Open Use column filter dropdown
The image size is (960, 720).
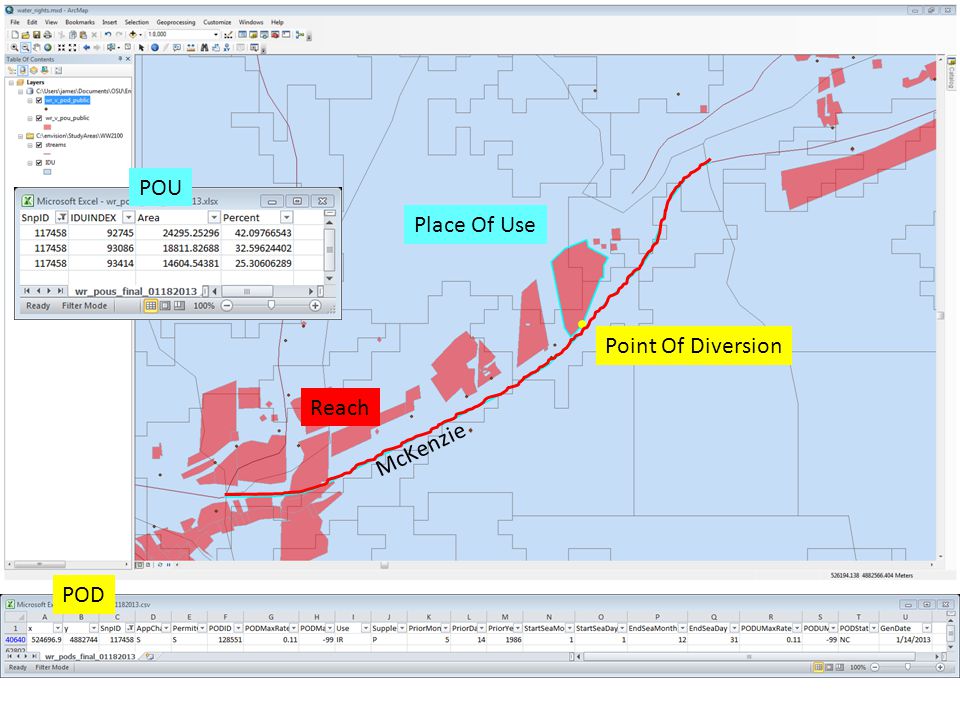pyautogui.click(x=366, y=628)
